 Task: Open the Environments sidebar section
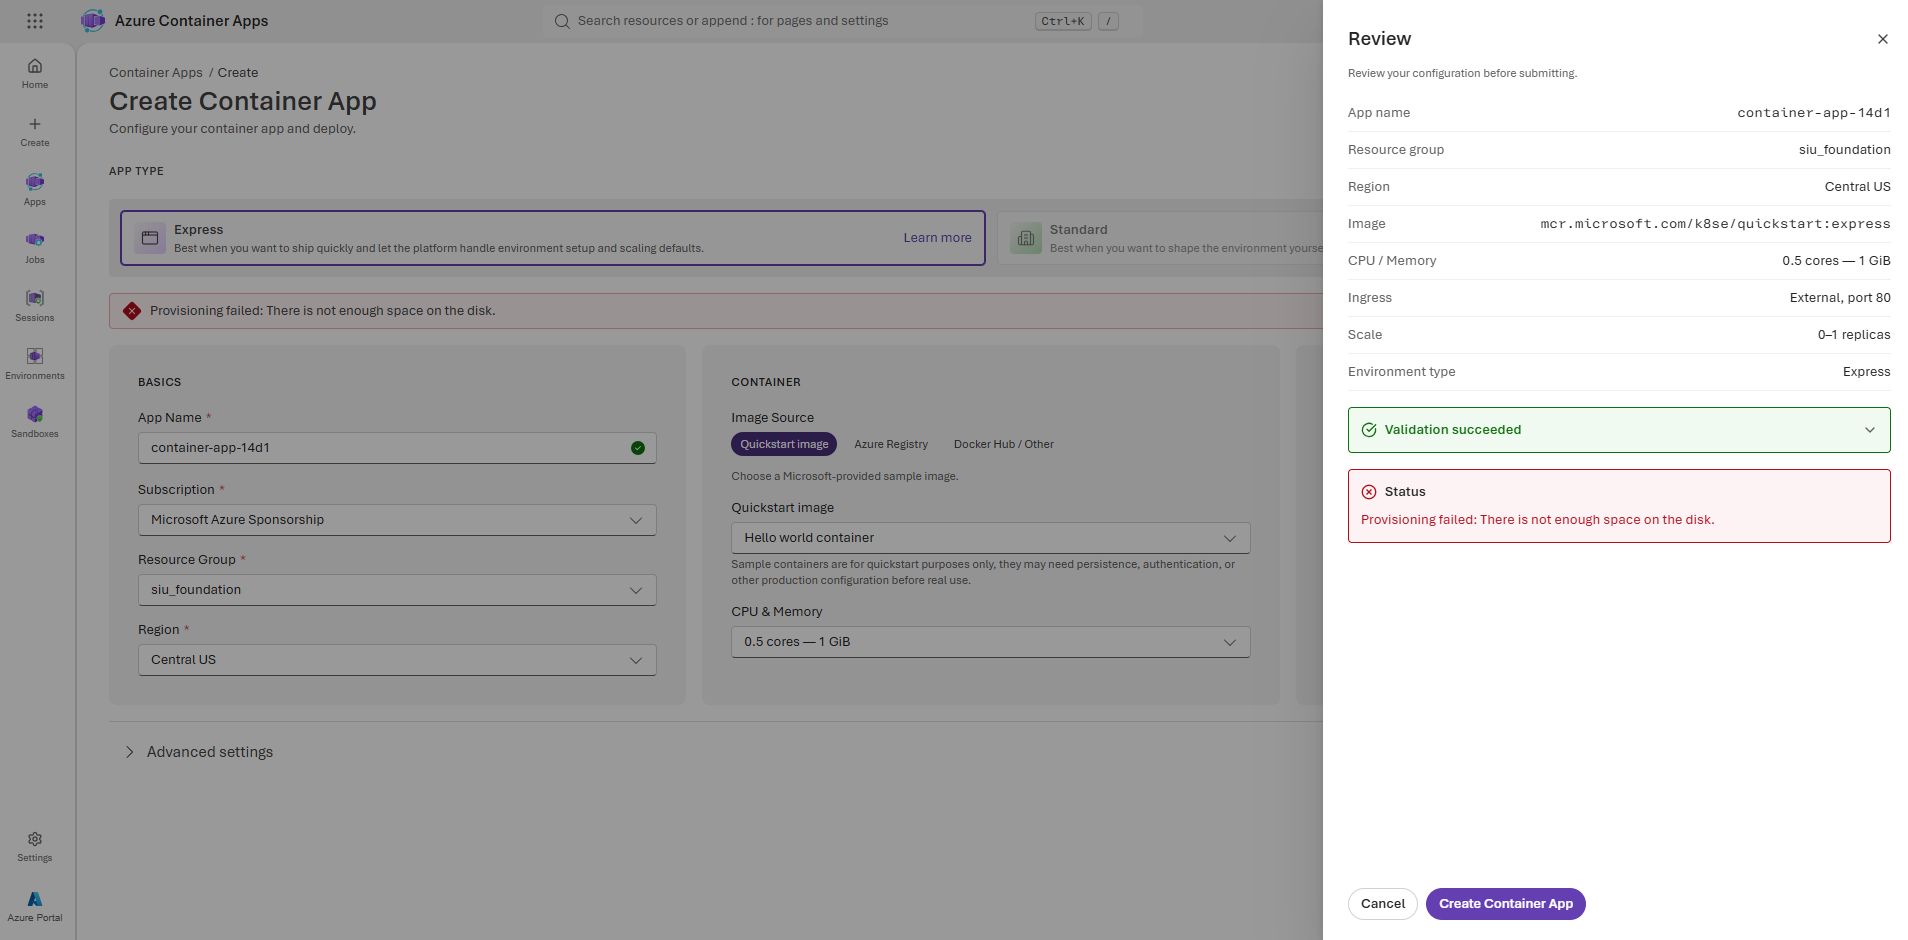tap(35, 364)
